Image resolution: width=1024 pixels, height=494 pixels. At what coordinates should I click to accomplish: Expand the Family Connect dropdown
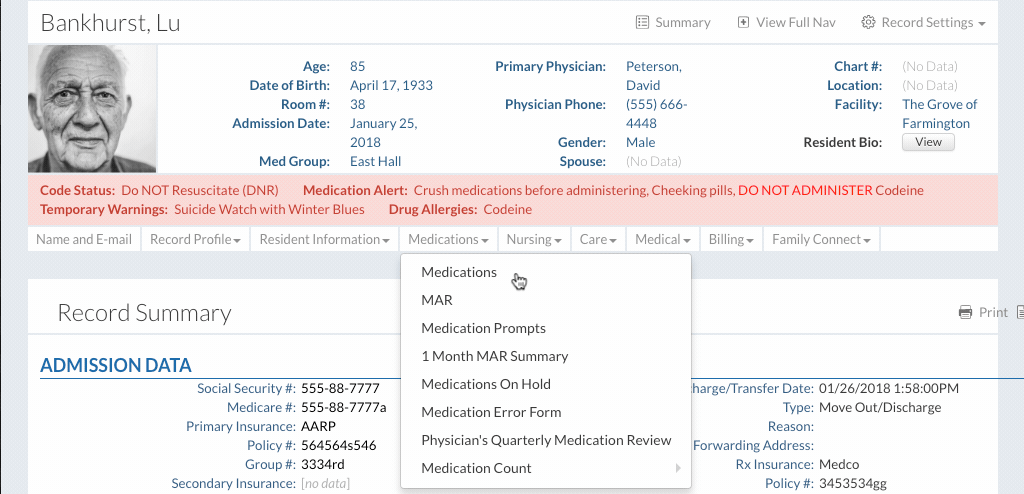[x=821, y=239]
